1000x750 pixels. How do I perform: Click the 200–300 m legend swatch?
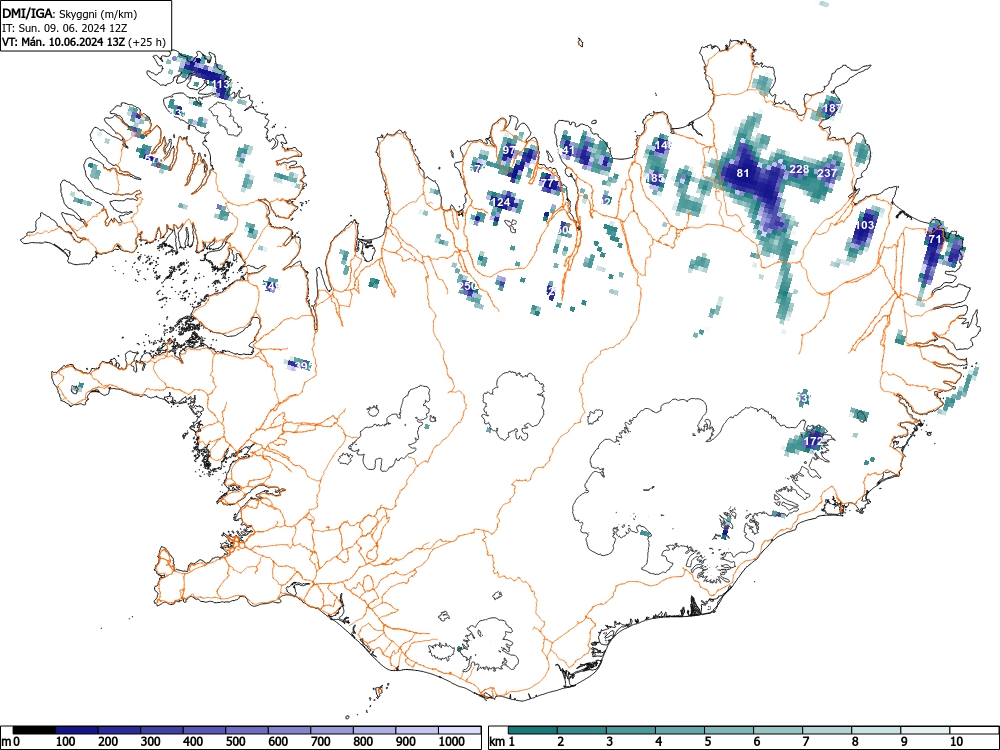[x=120, y=730]
